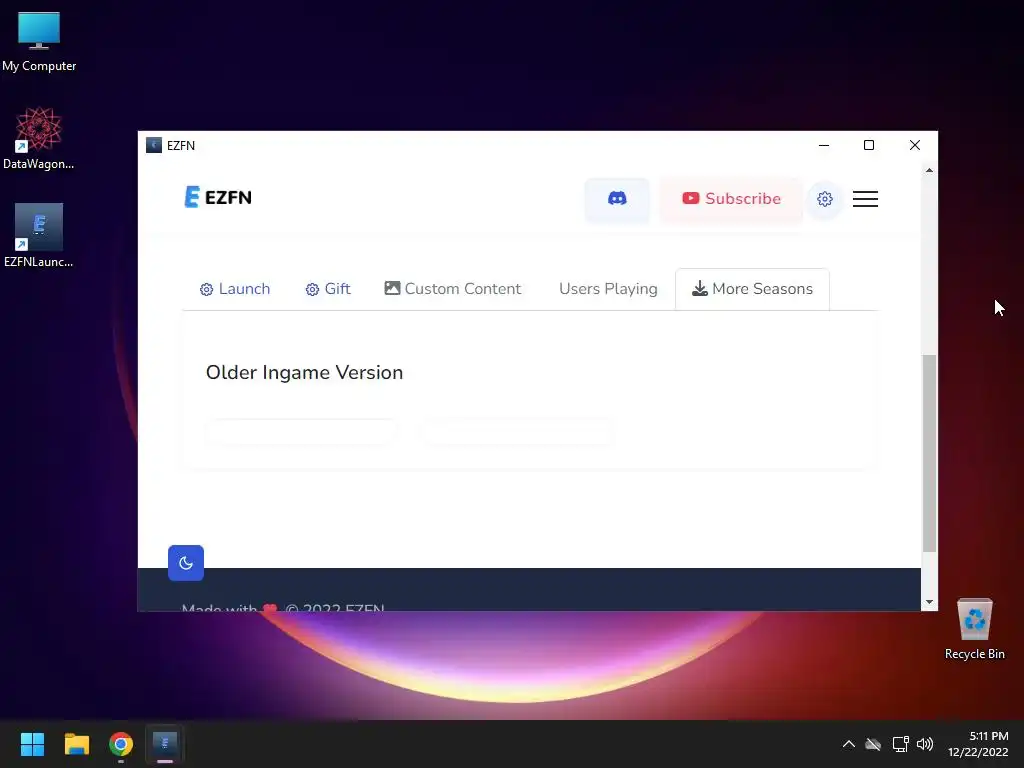The width and height of the screenshot is (1024, 768).
Task: Click the EZFN taskbar icon
Action: pos(165,744)
